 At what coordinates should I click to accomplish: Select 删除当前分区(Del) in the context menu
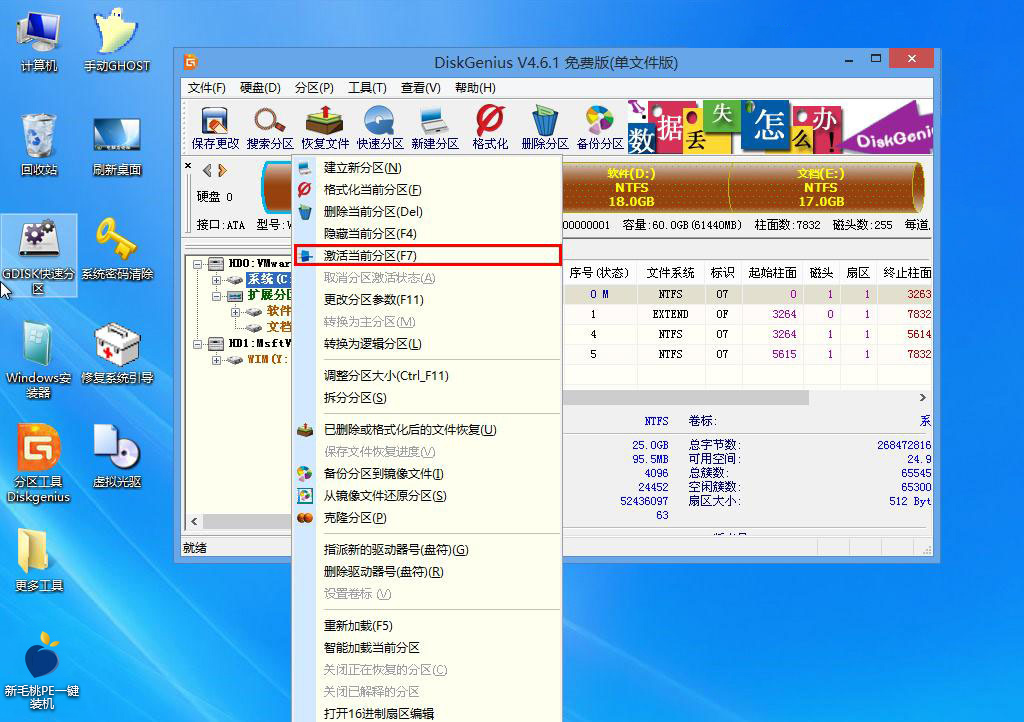(x=428, y=212)
